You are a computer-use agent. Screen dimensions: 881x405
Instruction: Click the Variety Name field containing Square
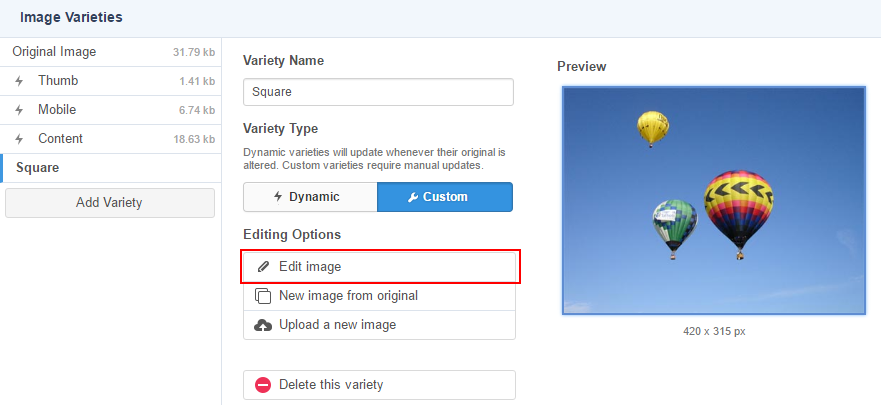(x=378, y=92)
